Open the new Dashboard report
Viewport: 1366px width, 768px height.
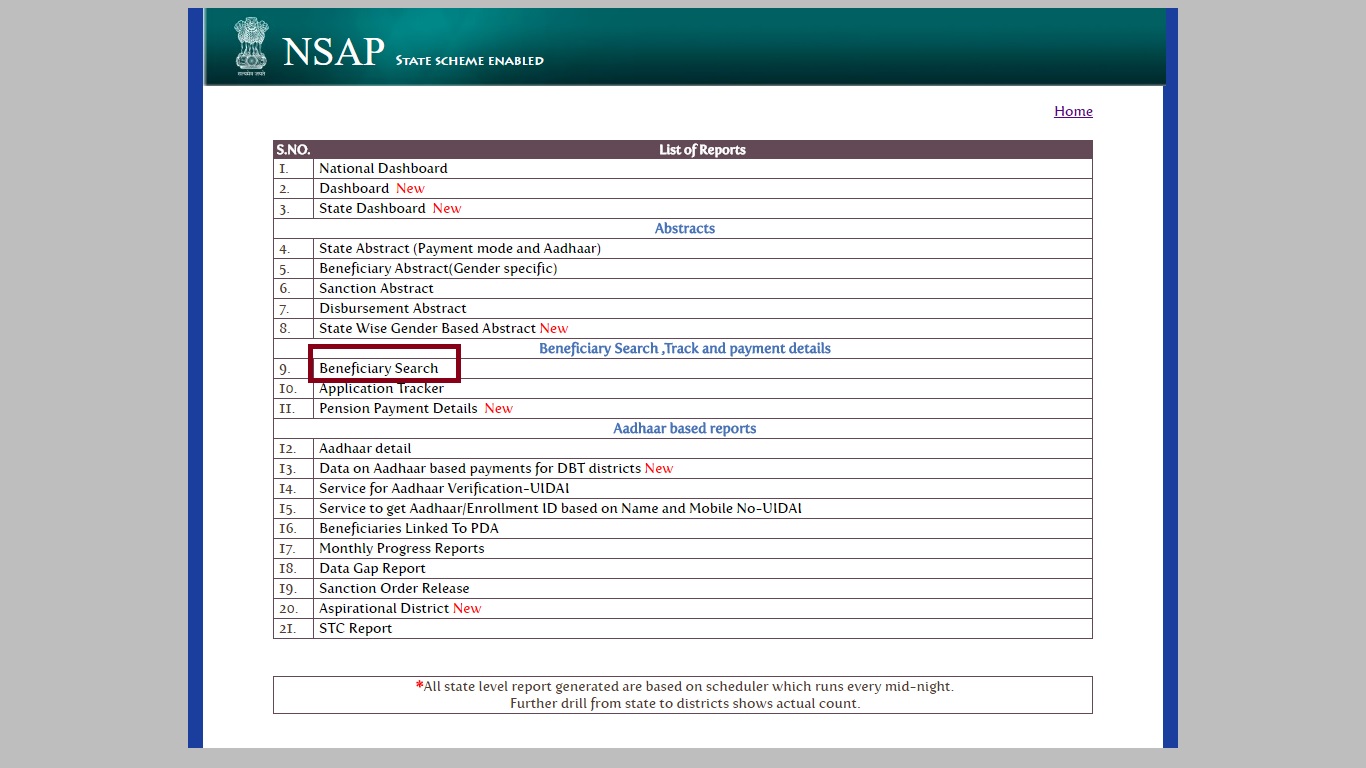354,188
